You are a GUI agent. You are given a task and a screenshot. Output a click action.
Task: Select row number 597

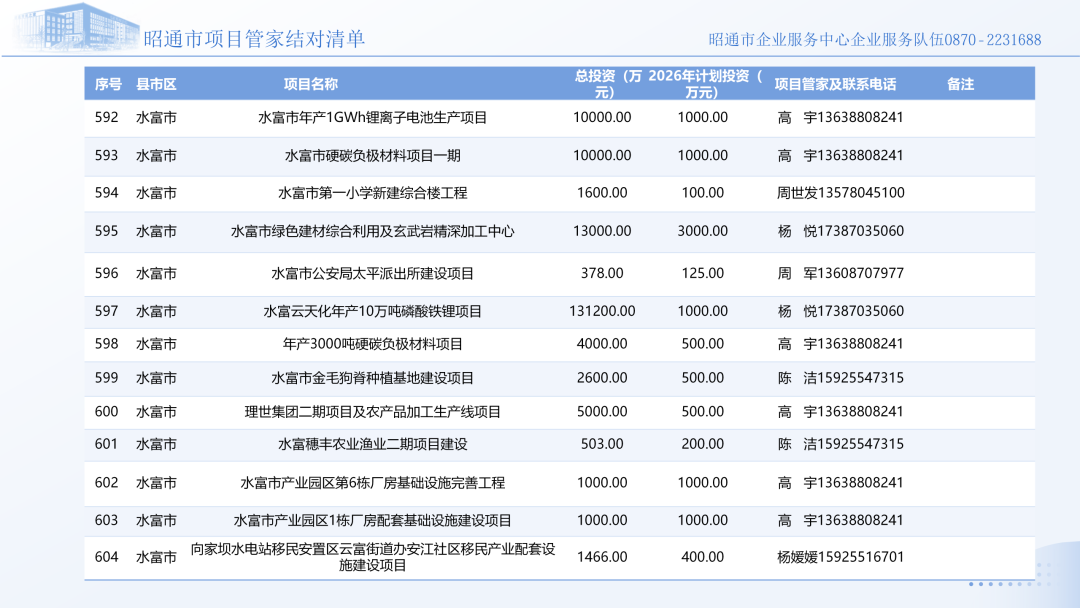click(x=107, y=311)
